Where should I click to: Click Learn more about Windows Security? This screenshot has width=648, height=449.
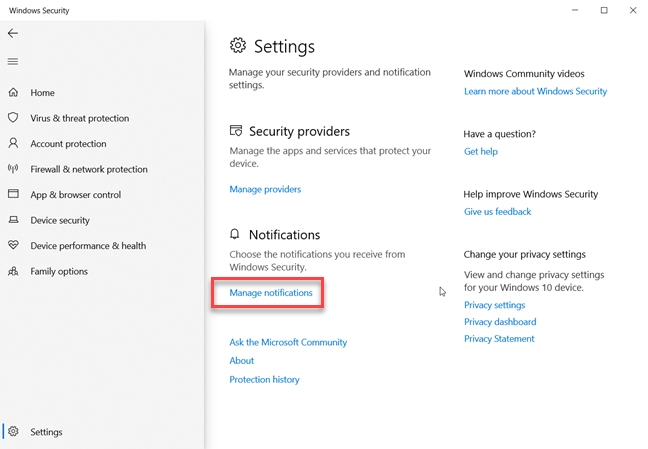tap(535, 91)
